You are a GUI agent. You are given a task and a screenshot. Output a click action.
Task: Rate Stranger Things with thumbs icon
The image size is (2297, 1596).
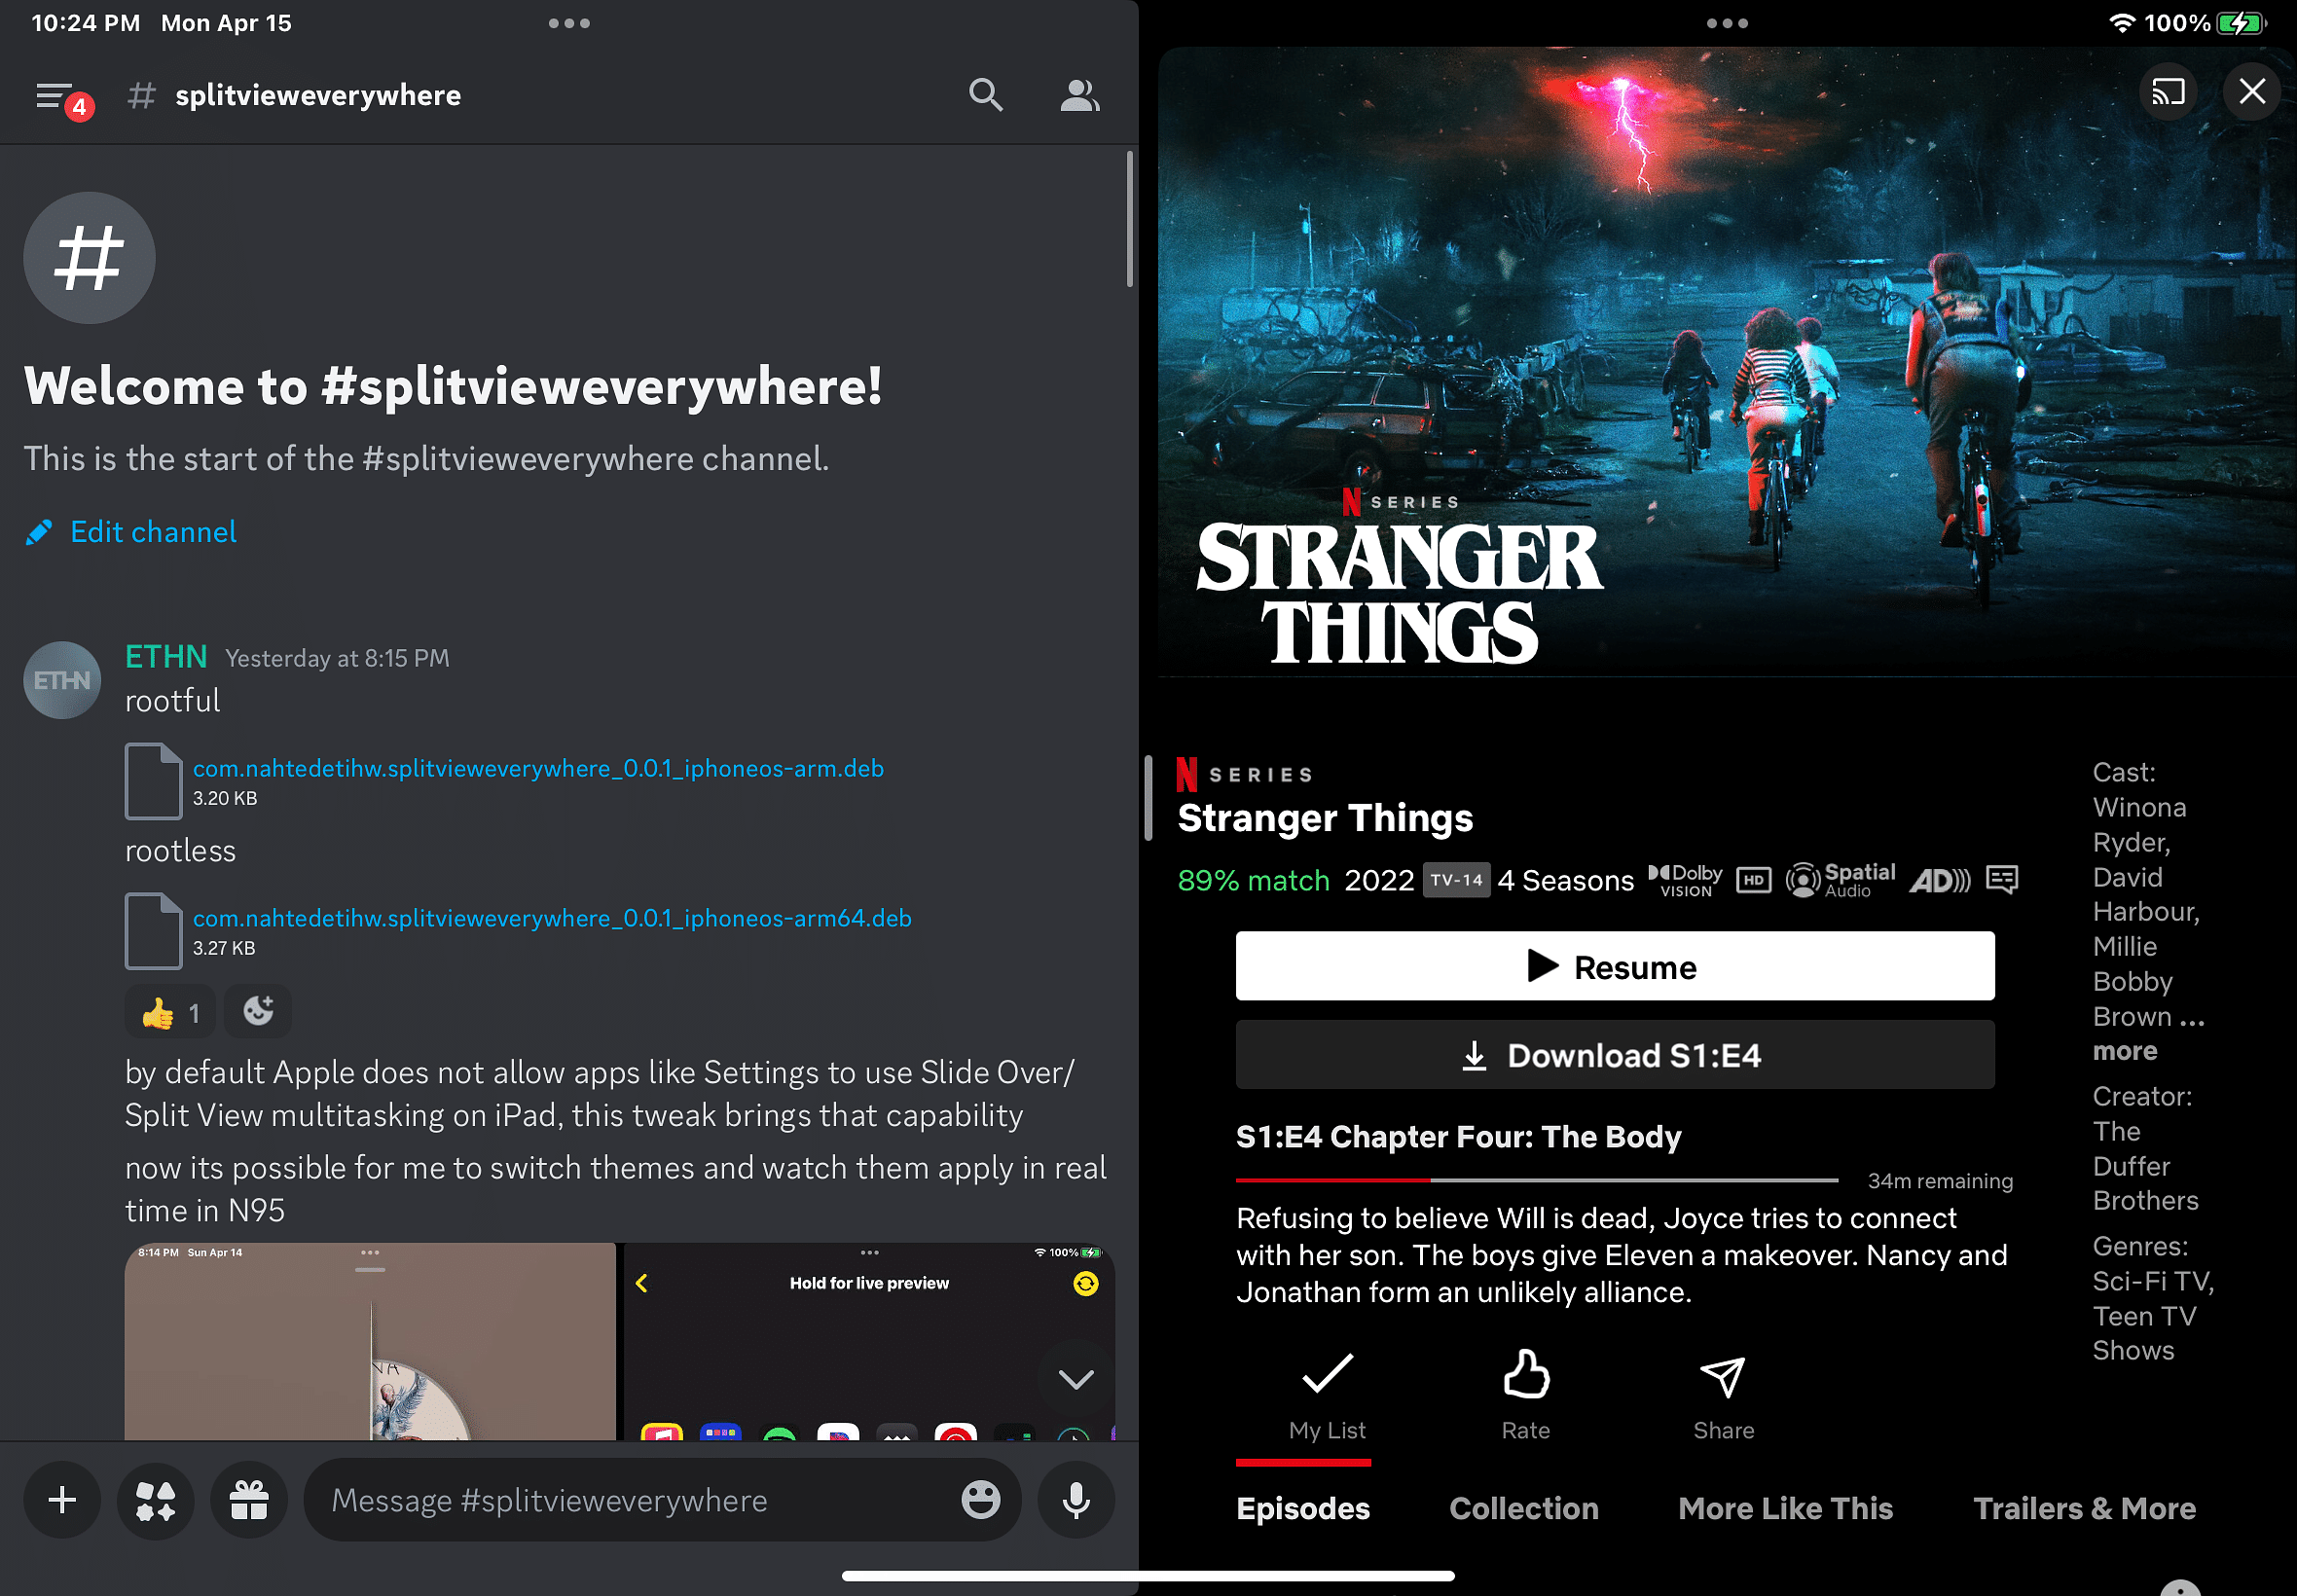(1525, 1396)
